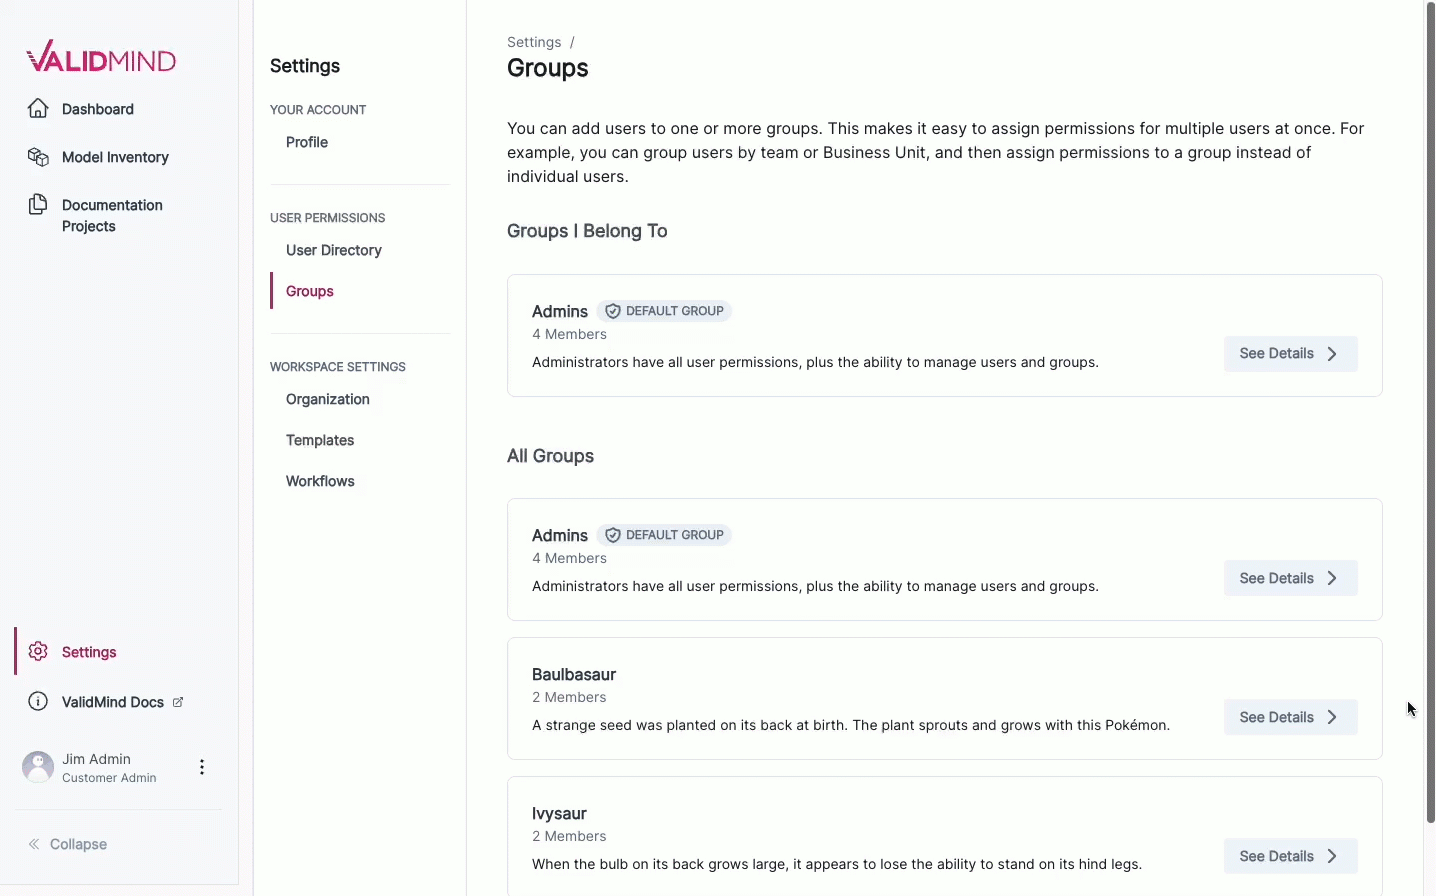The image size is (1436, 896).
Task: Click the ValidMind logo
Action: 100,56
